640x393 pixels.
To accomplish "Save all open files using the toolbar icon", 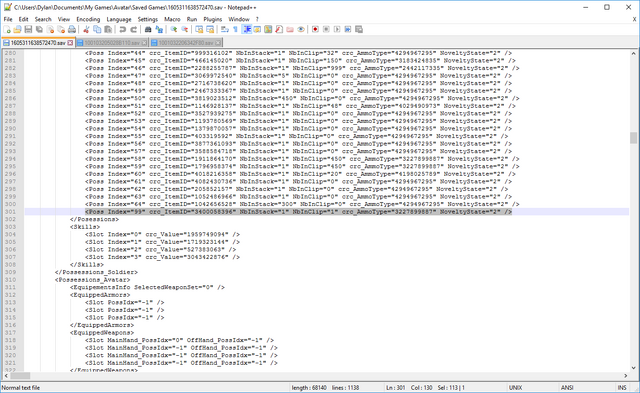I will [39, 29].
